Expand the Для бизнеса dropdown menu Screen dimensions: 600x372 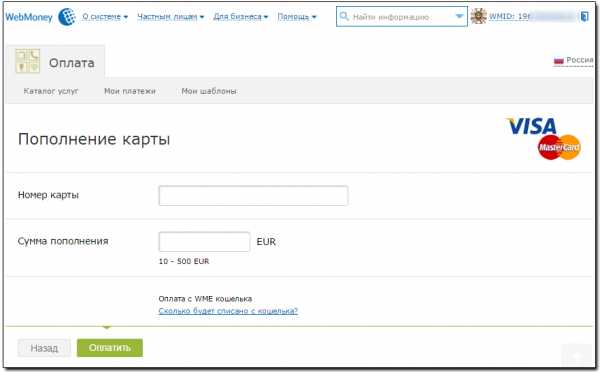click(241, 17)
